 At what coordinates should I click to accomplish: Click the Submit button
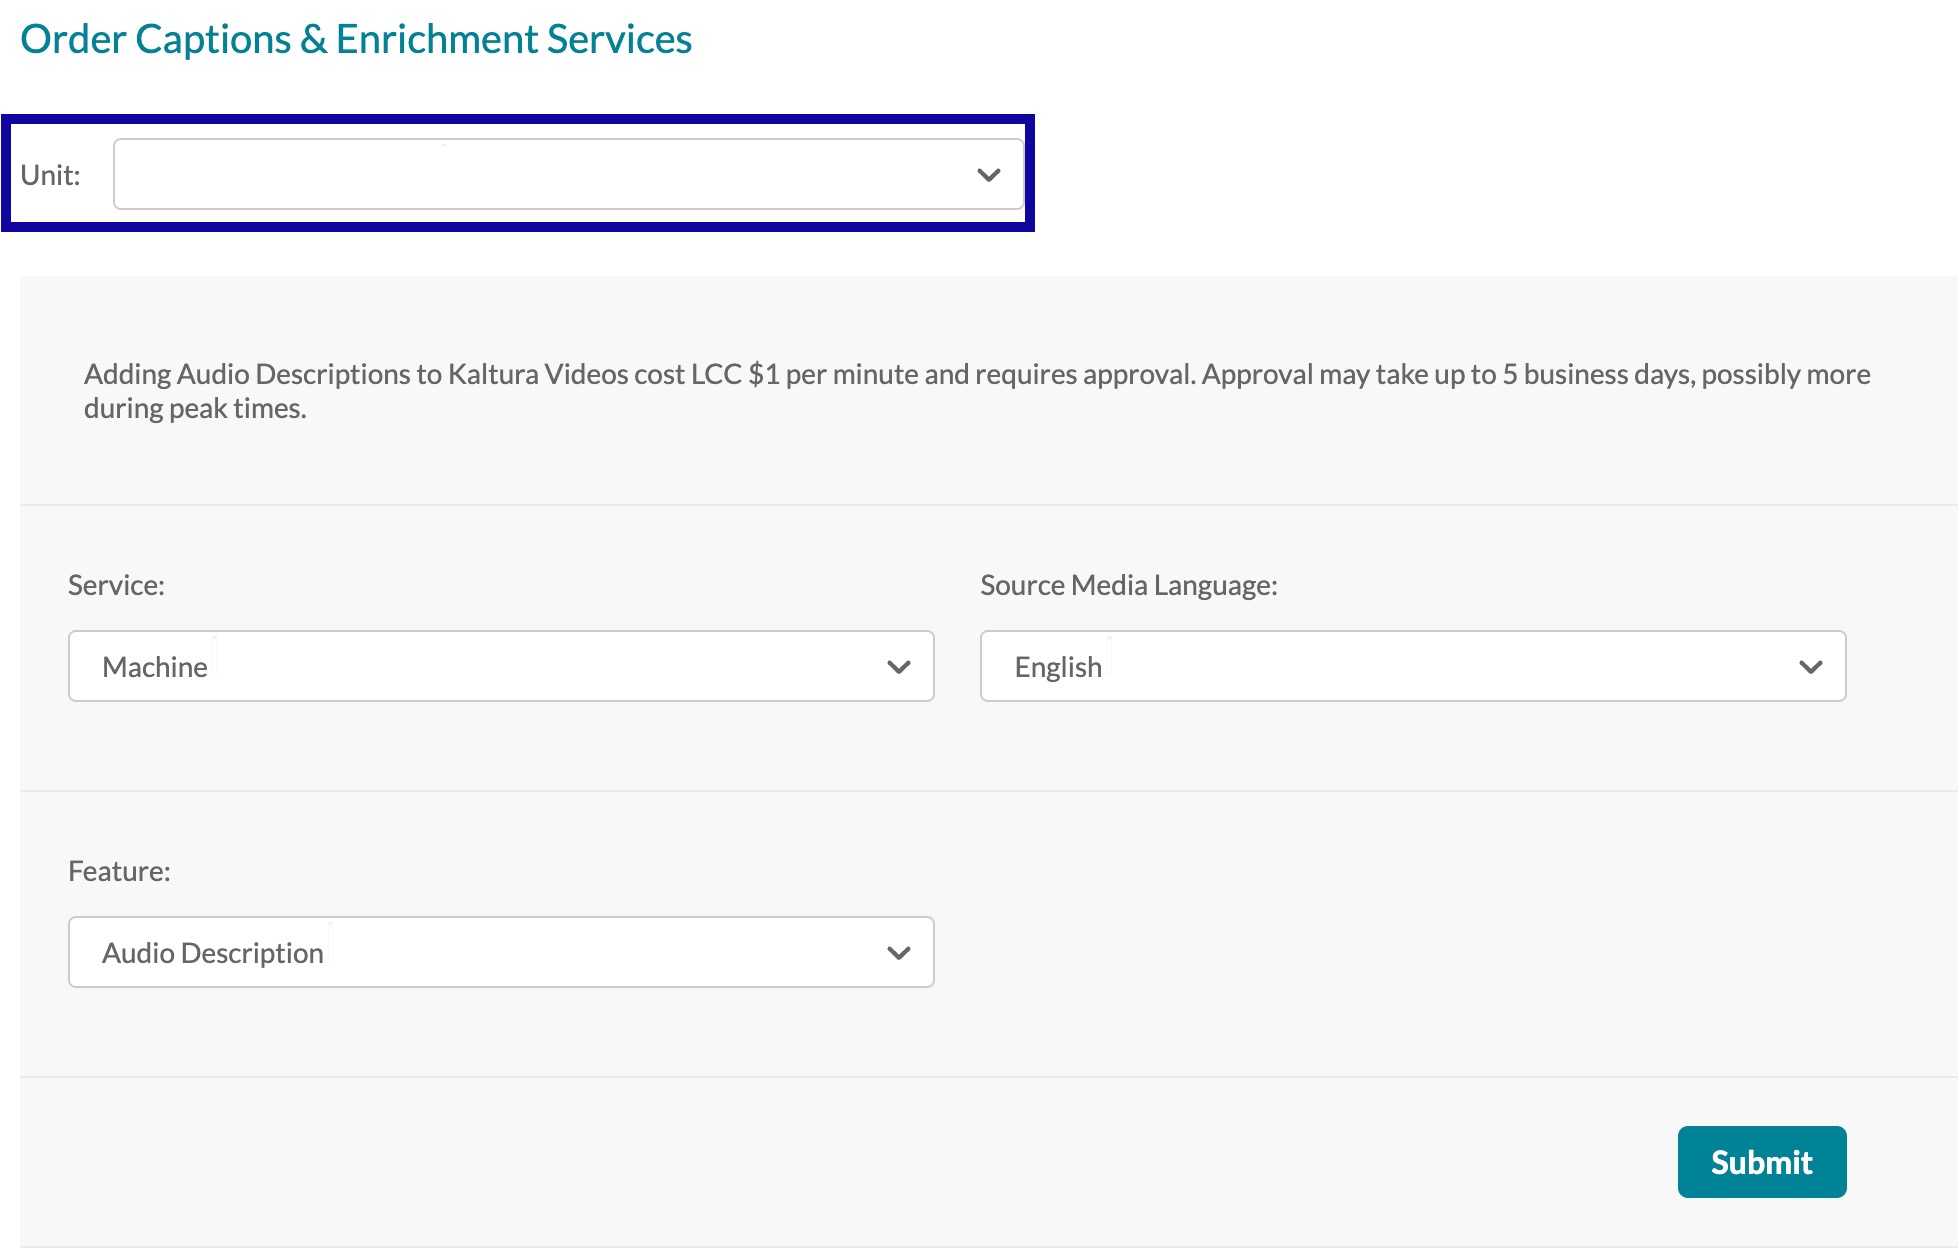(x=1762, y=1162)
